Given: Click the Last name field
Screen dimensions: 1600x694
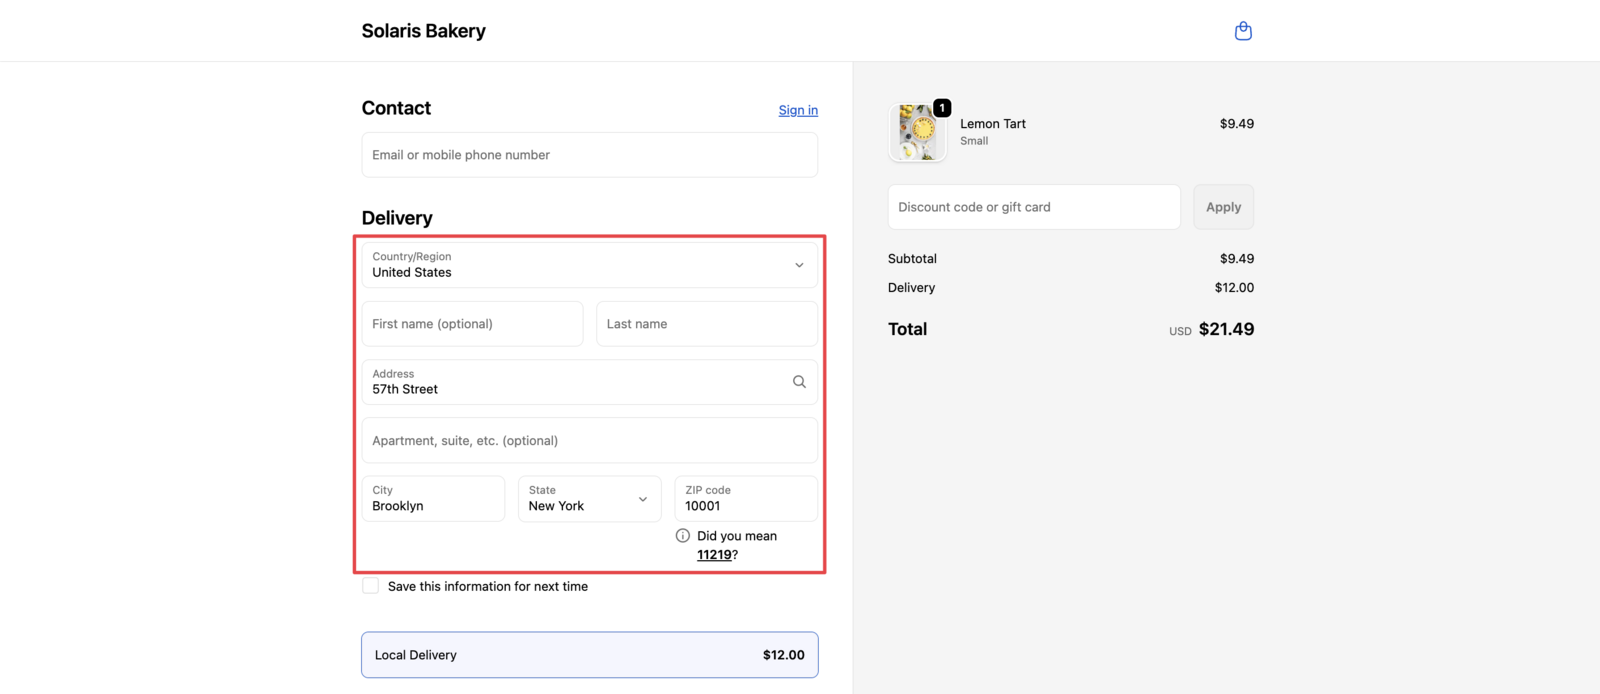Looking at the screenshot, I should pyautogui.click(x=707, y=324).
